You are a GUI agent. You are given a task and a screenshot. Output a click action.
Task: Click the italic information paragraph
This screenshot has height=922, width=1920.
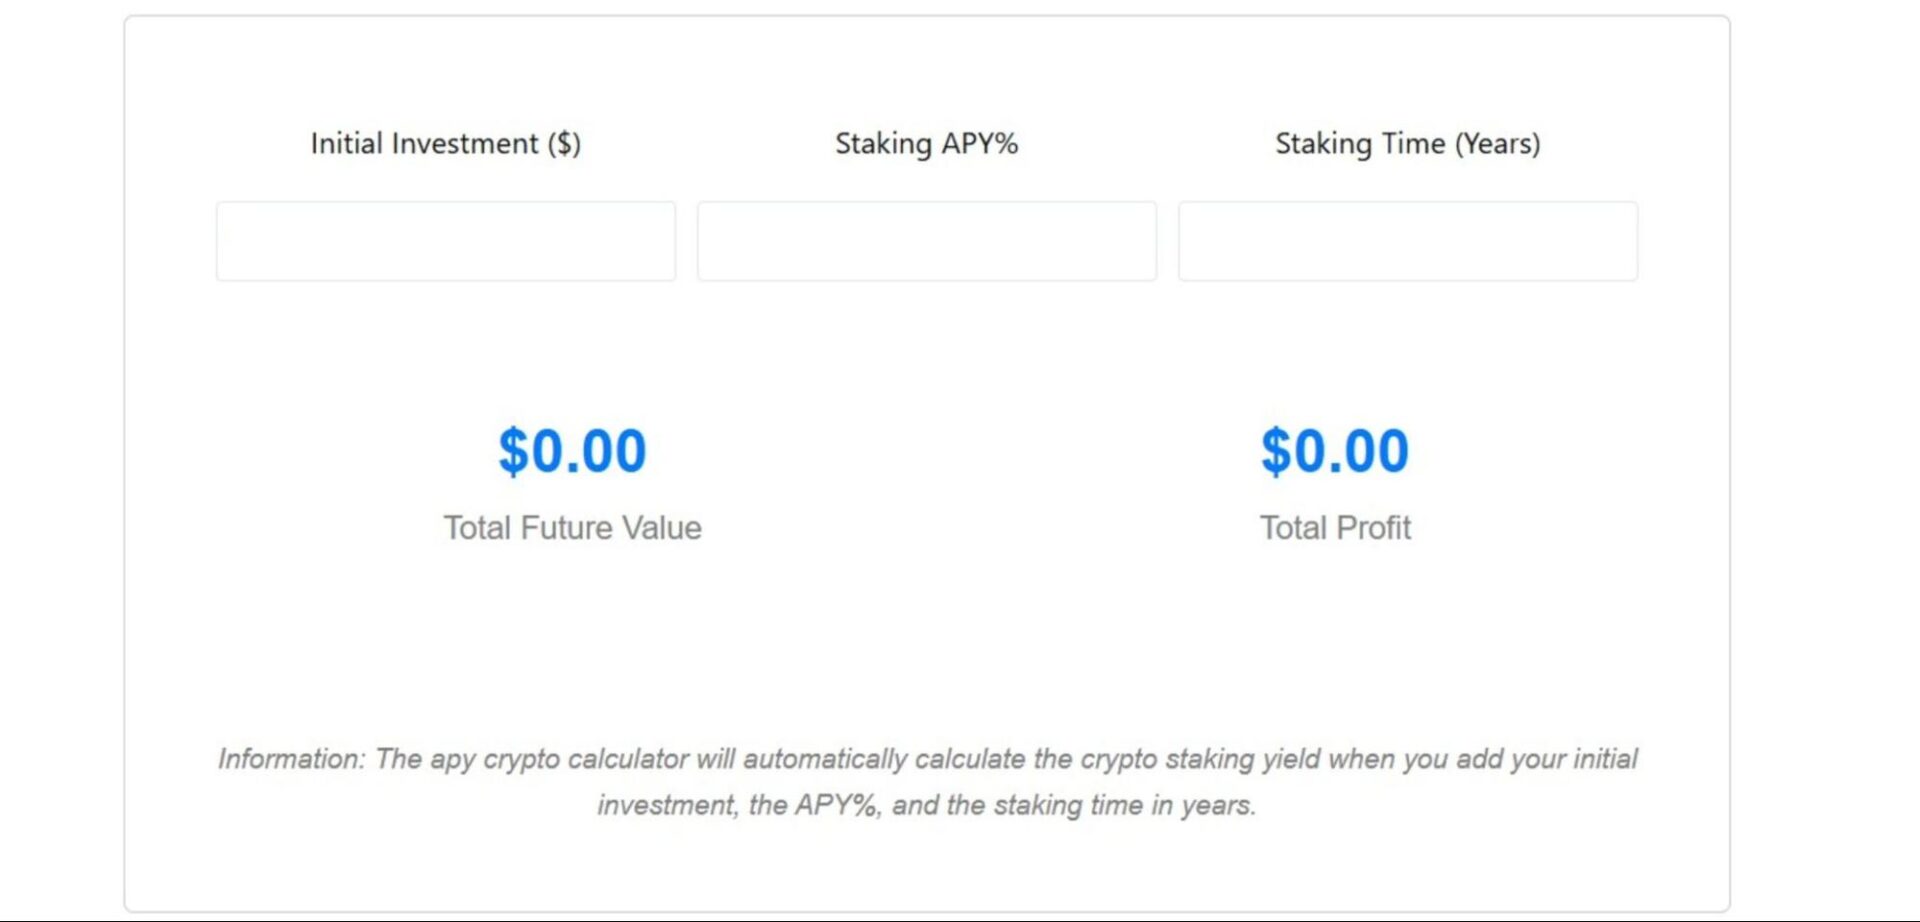click(928, 780)
